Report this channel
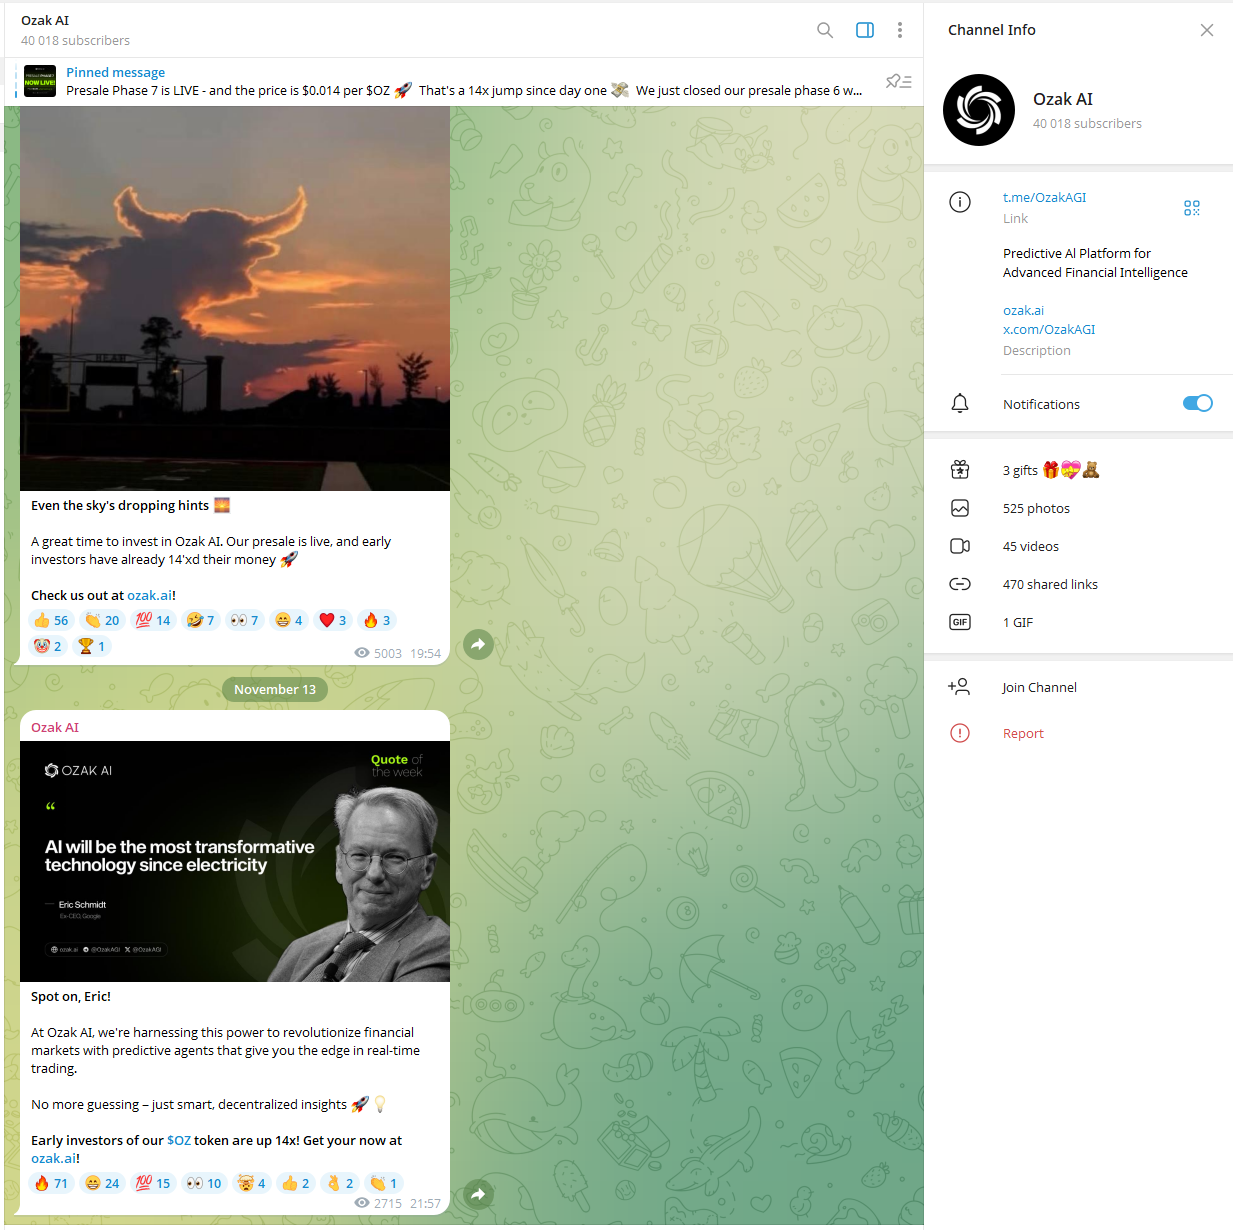 click(x=1022, y=734)
